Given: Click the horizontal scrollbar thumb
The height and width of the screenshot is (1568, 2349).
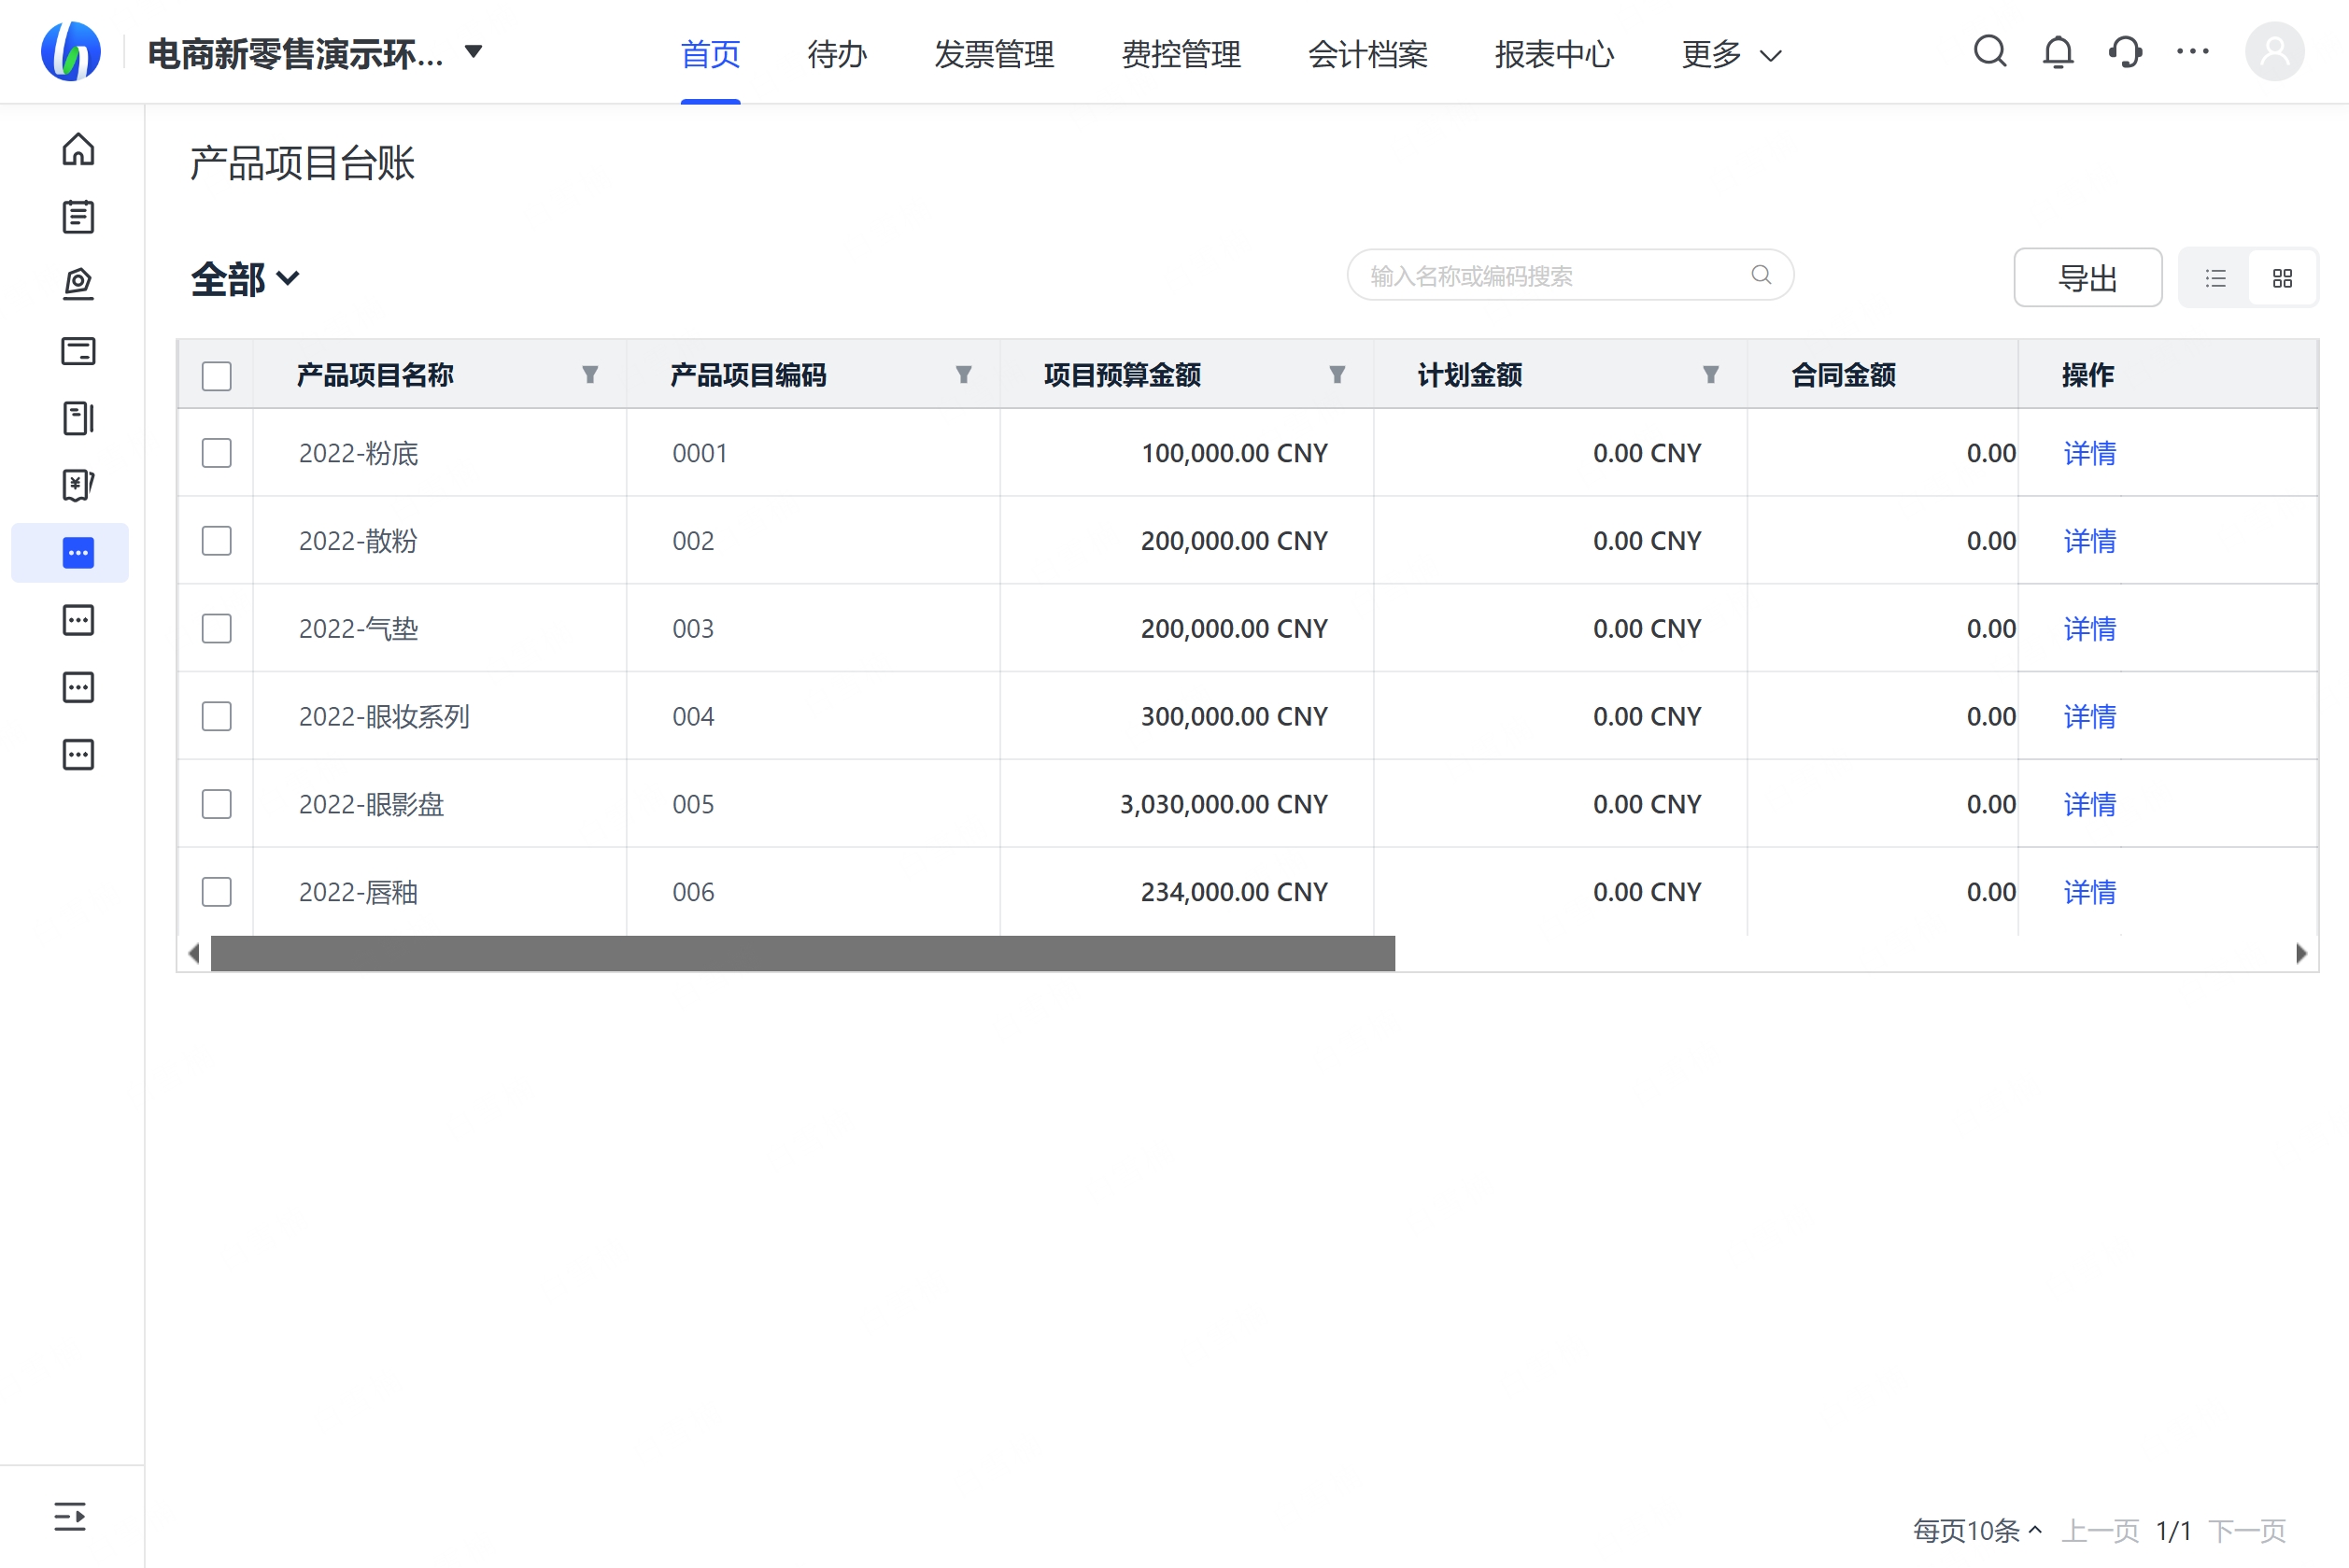Looking at the screenshot, I should click(x=803, y=953).
